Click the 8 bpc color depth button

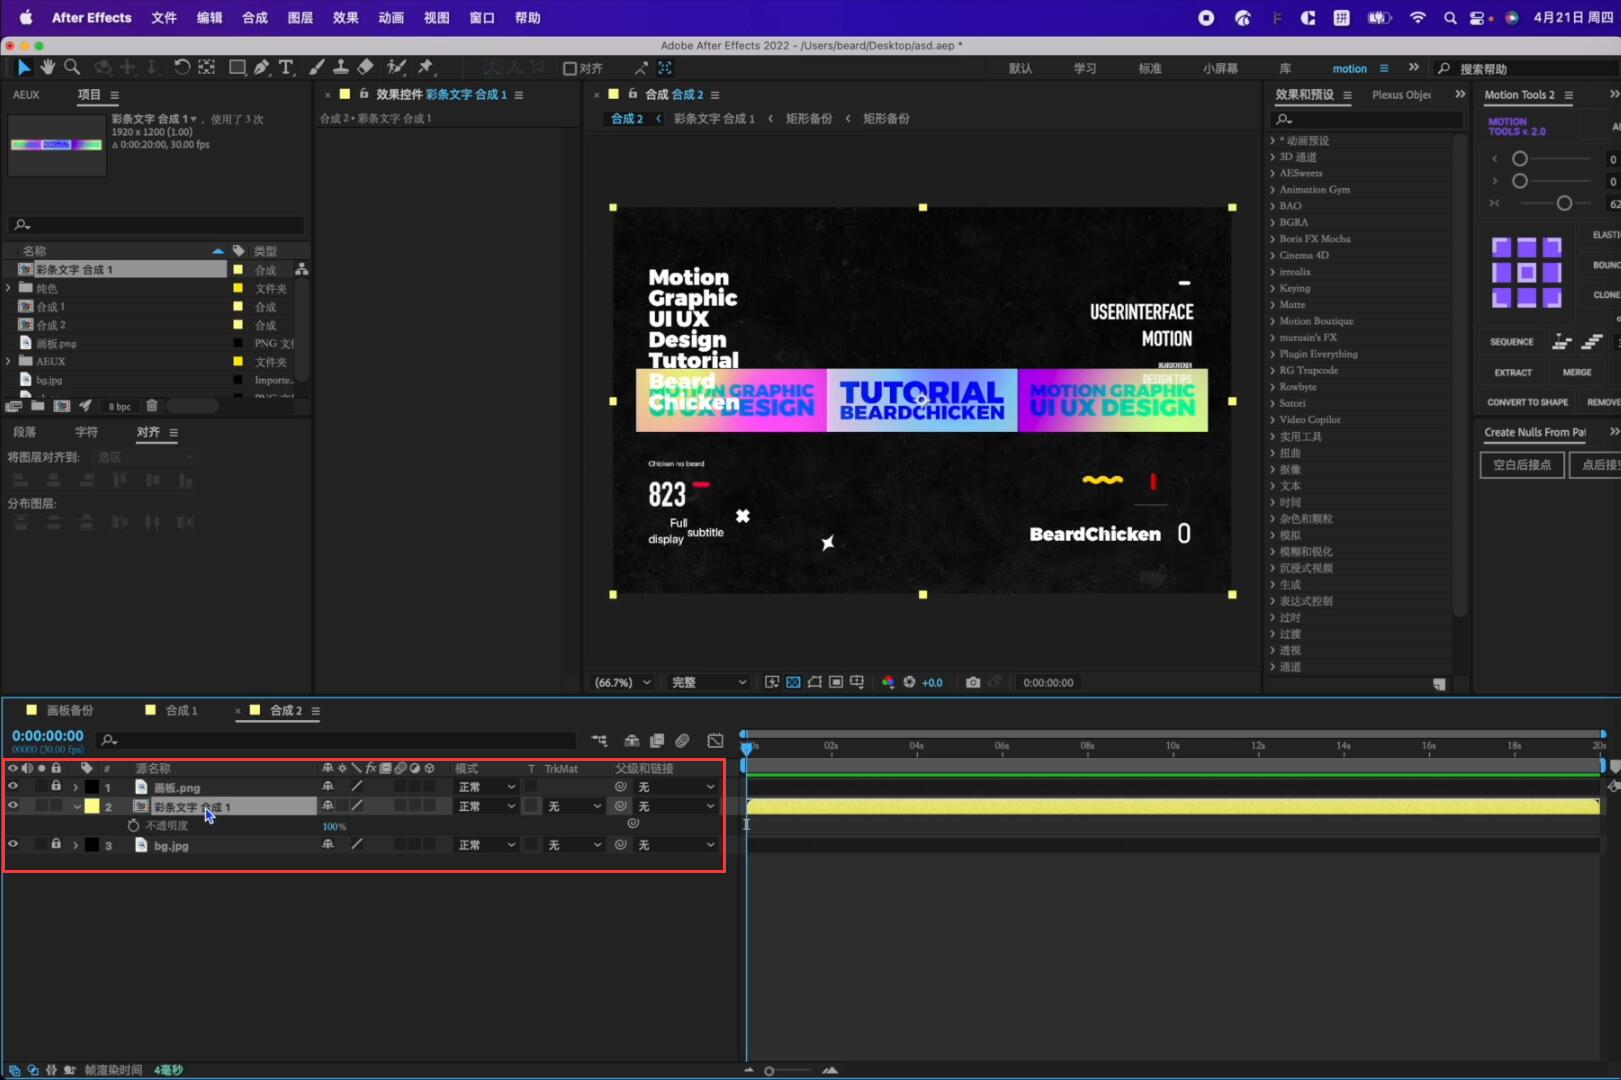point(120,406)
